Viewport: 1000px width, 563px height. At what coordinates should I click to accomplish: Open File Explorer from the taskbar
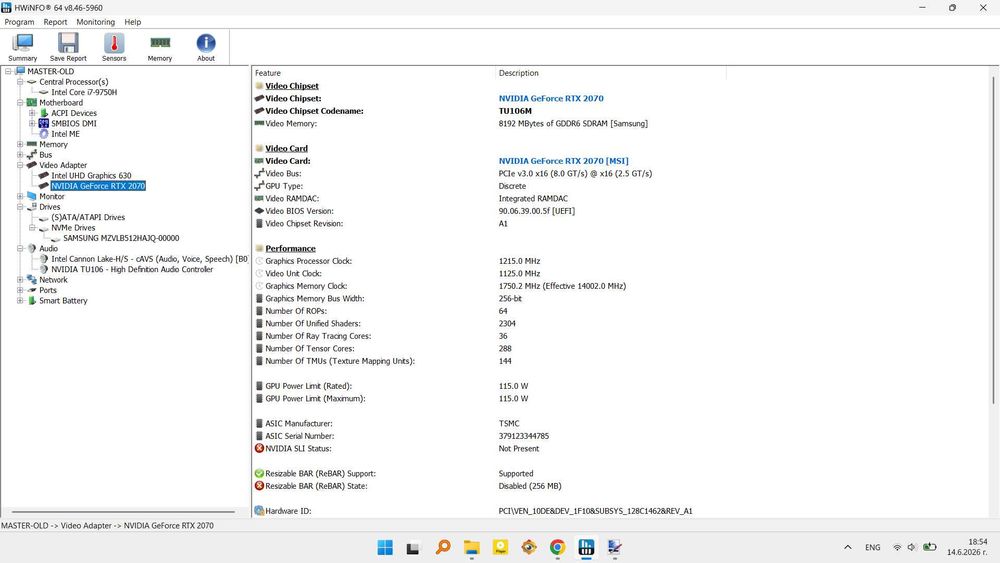coord(472,547)
